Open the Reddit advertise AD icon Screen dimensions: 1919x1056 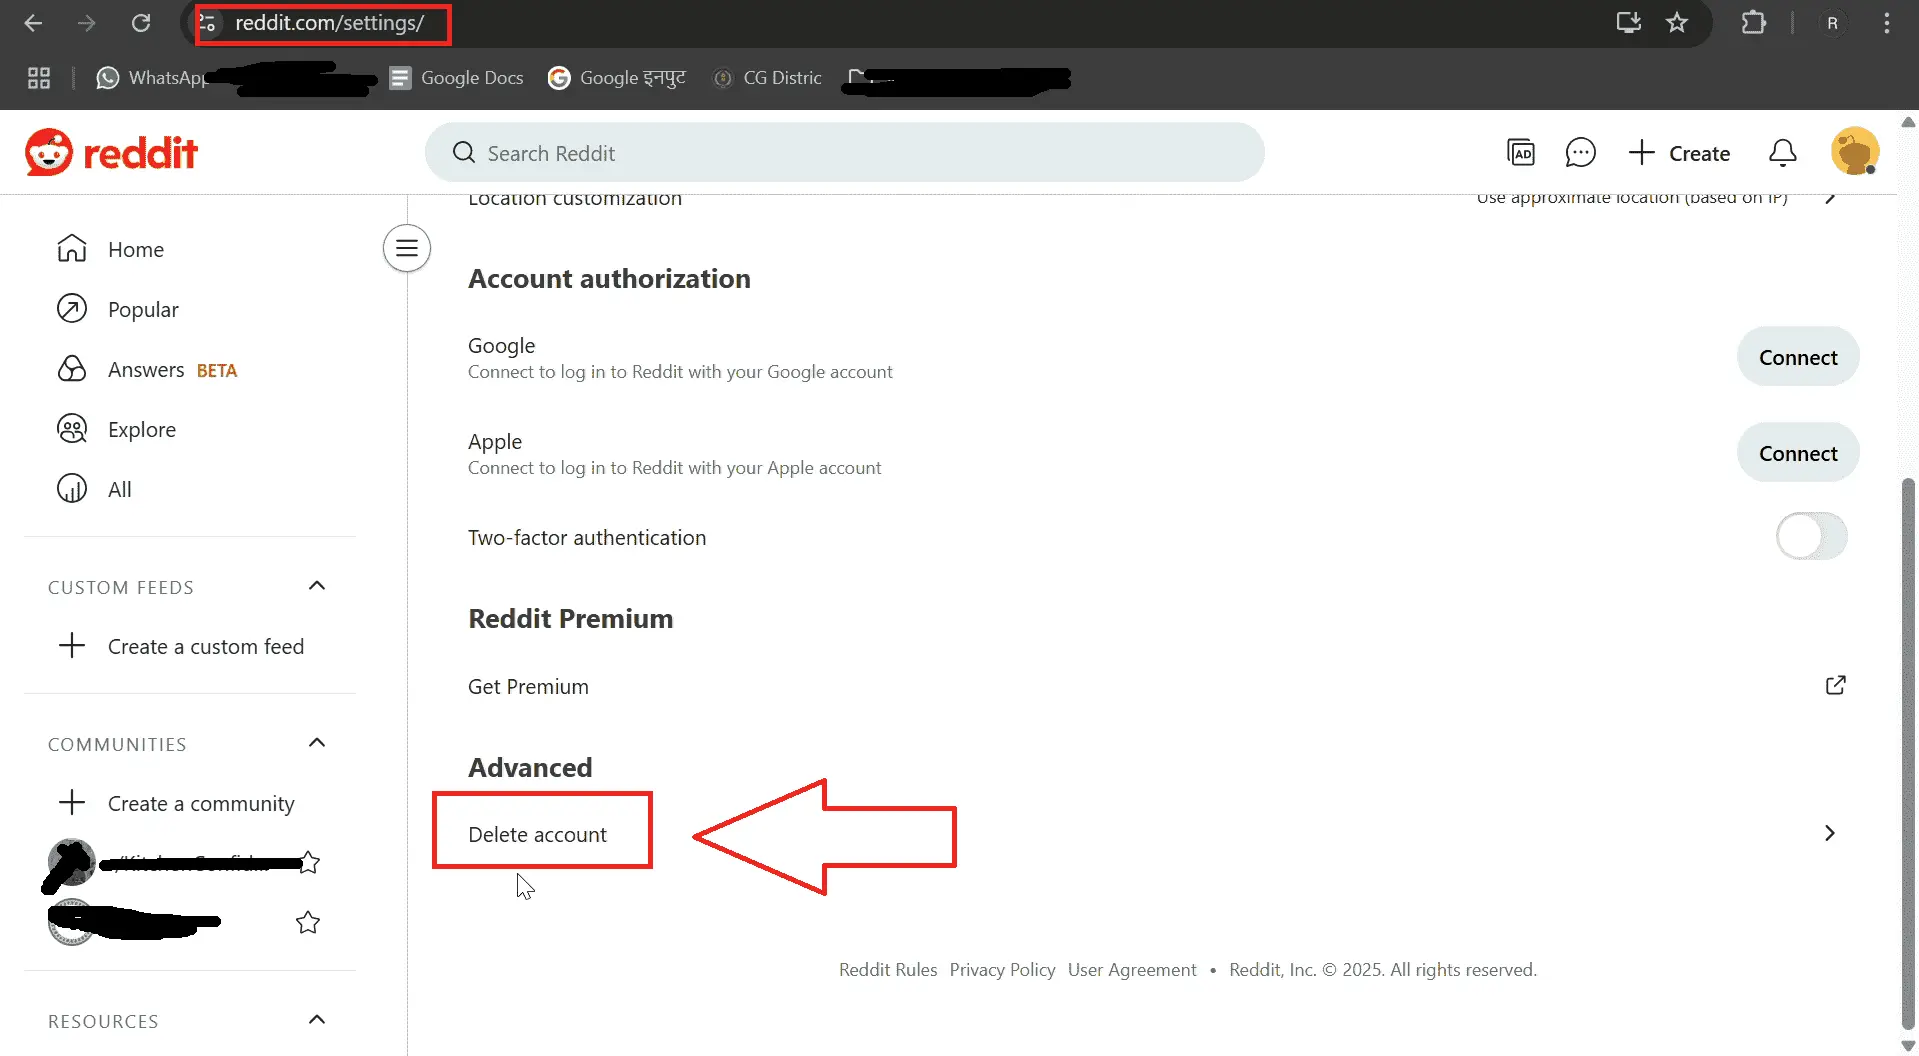tap(1520, 153)
